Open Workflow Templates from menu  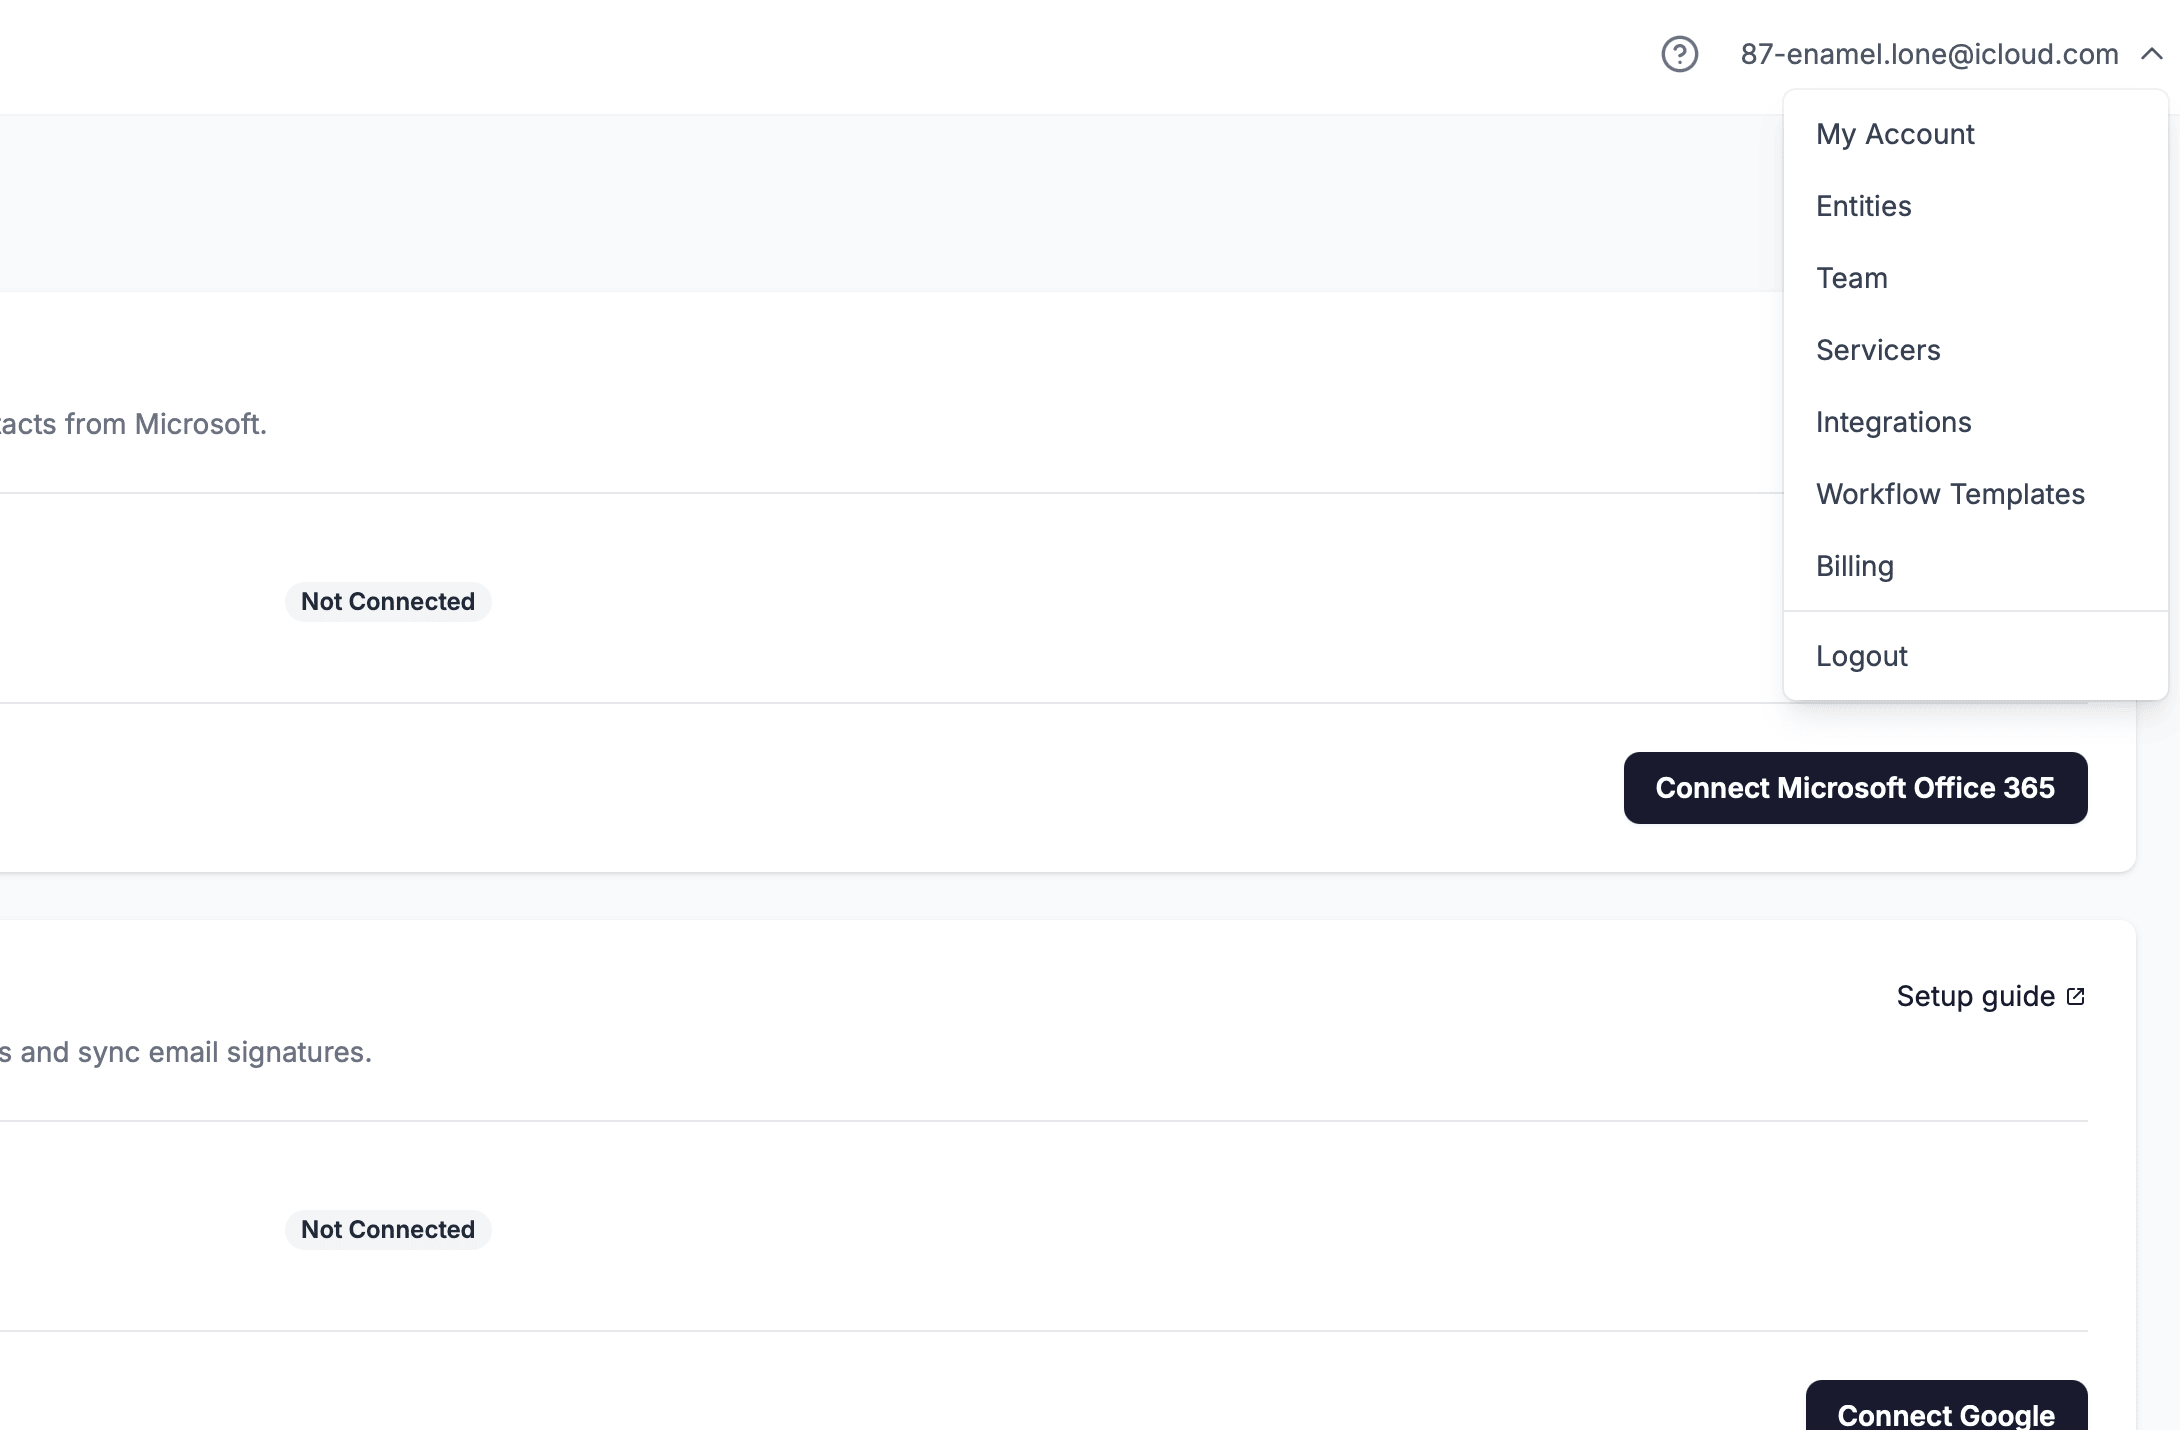1949,494
